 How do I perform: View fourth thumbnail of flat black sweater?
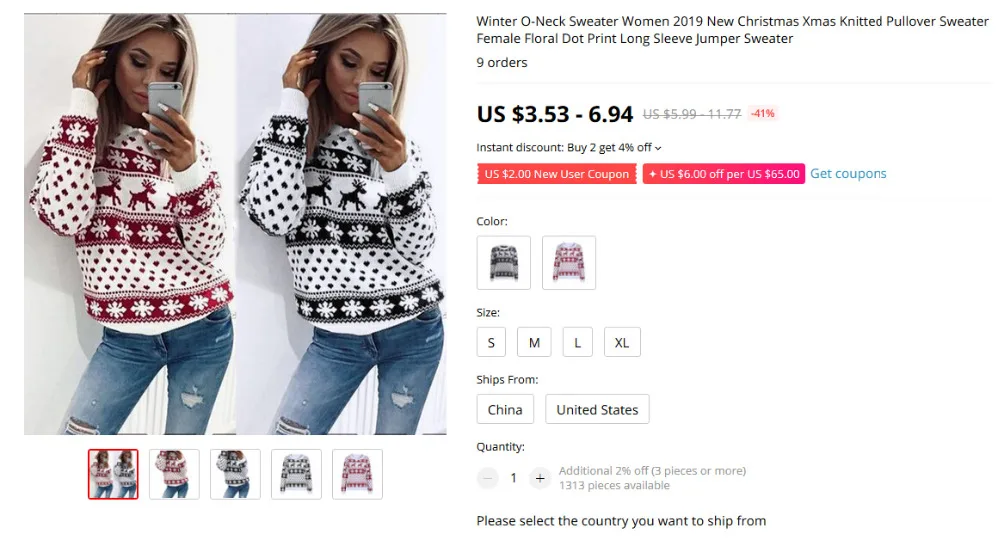[x=297, y=474]
